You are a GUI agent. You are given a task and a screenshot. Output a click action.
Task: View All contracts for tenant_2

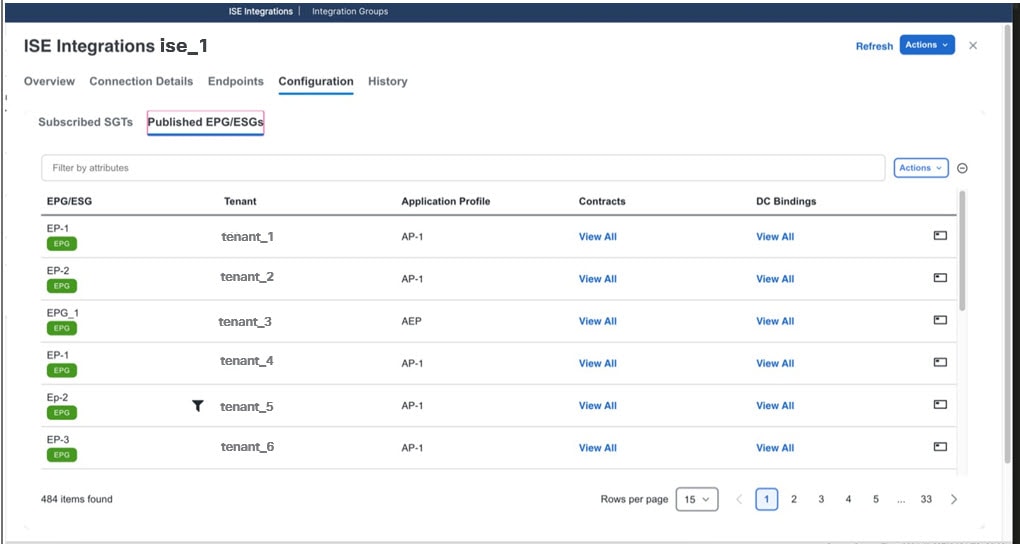click(598, 279)
